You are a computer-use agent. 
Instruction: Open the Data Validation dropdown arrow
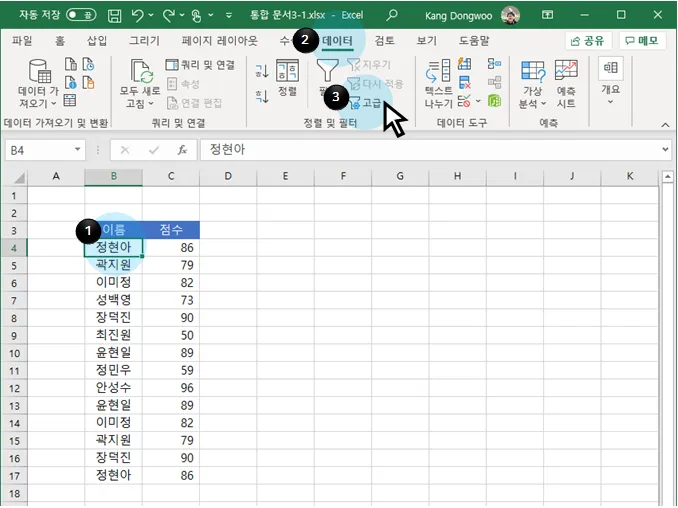pyautogui.click(x=478, y=102)
